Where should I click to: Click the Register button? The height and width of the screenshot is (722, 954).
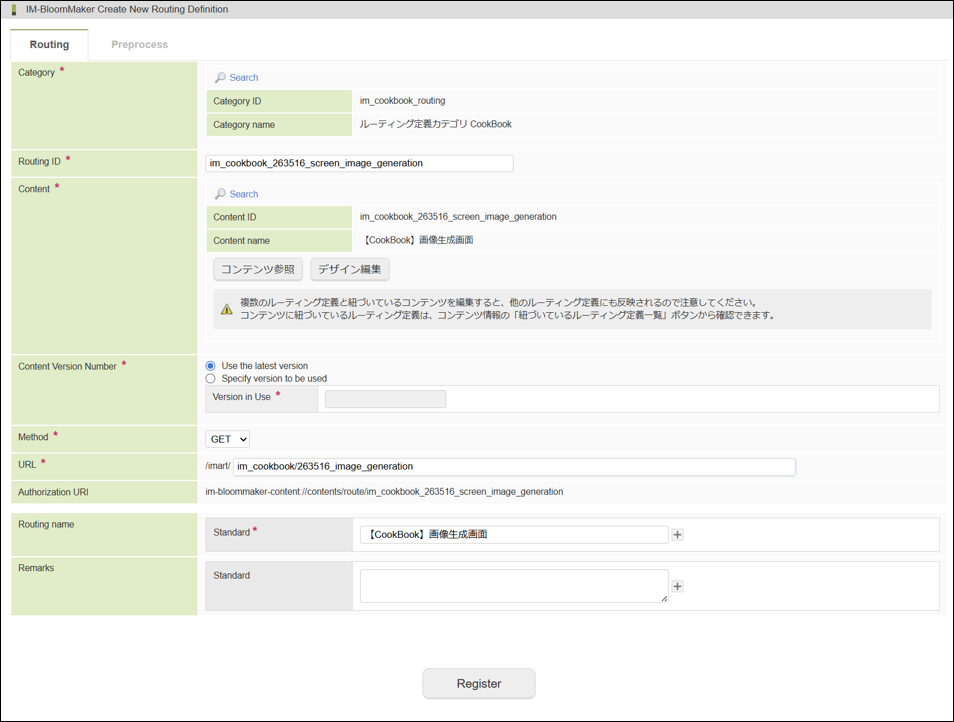(478, 684)
